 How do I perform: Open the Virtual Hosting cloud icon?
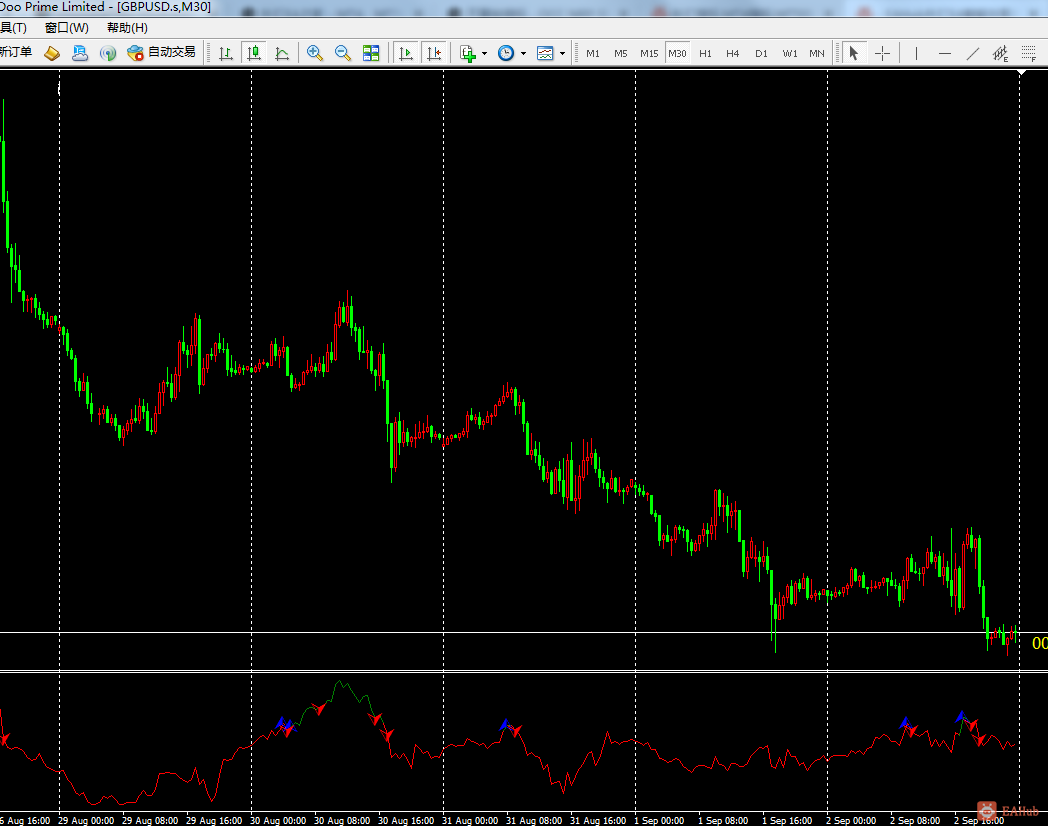pos(80,53)
